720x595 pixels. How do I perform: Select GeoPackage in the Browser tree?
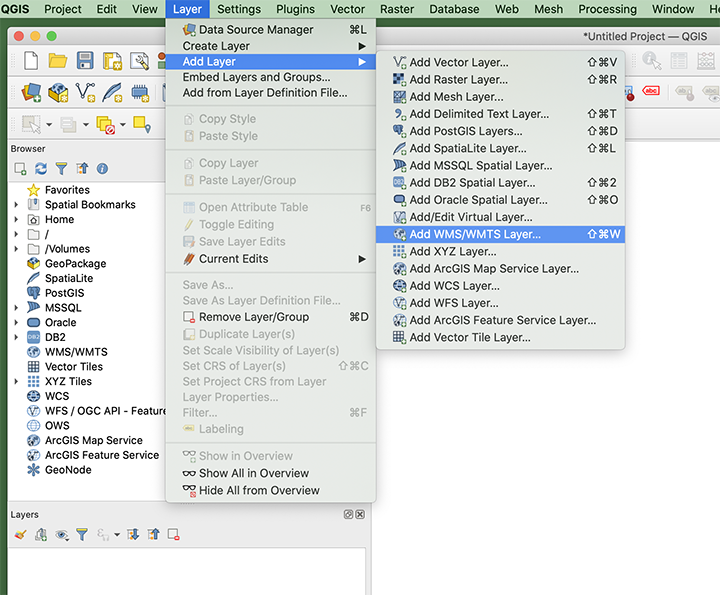(75, 264)
